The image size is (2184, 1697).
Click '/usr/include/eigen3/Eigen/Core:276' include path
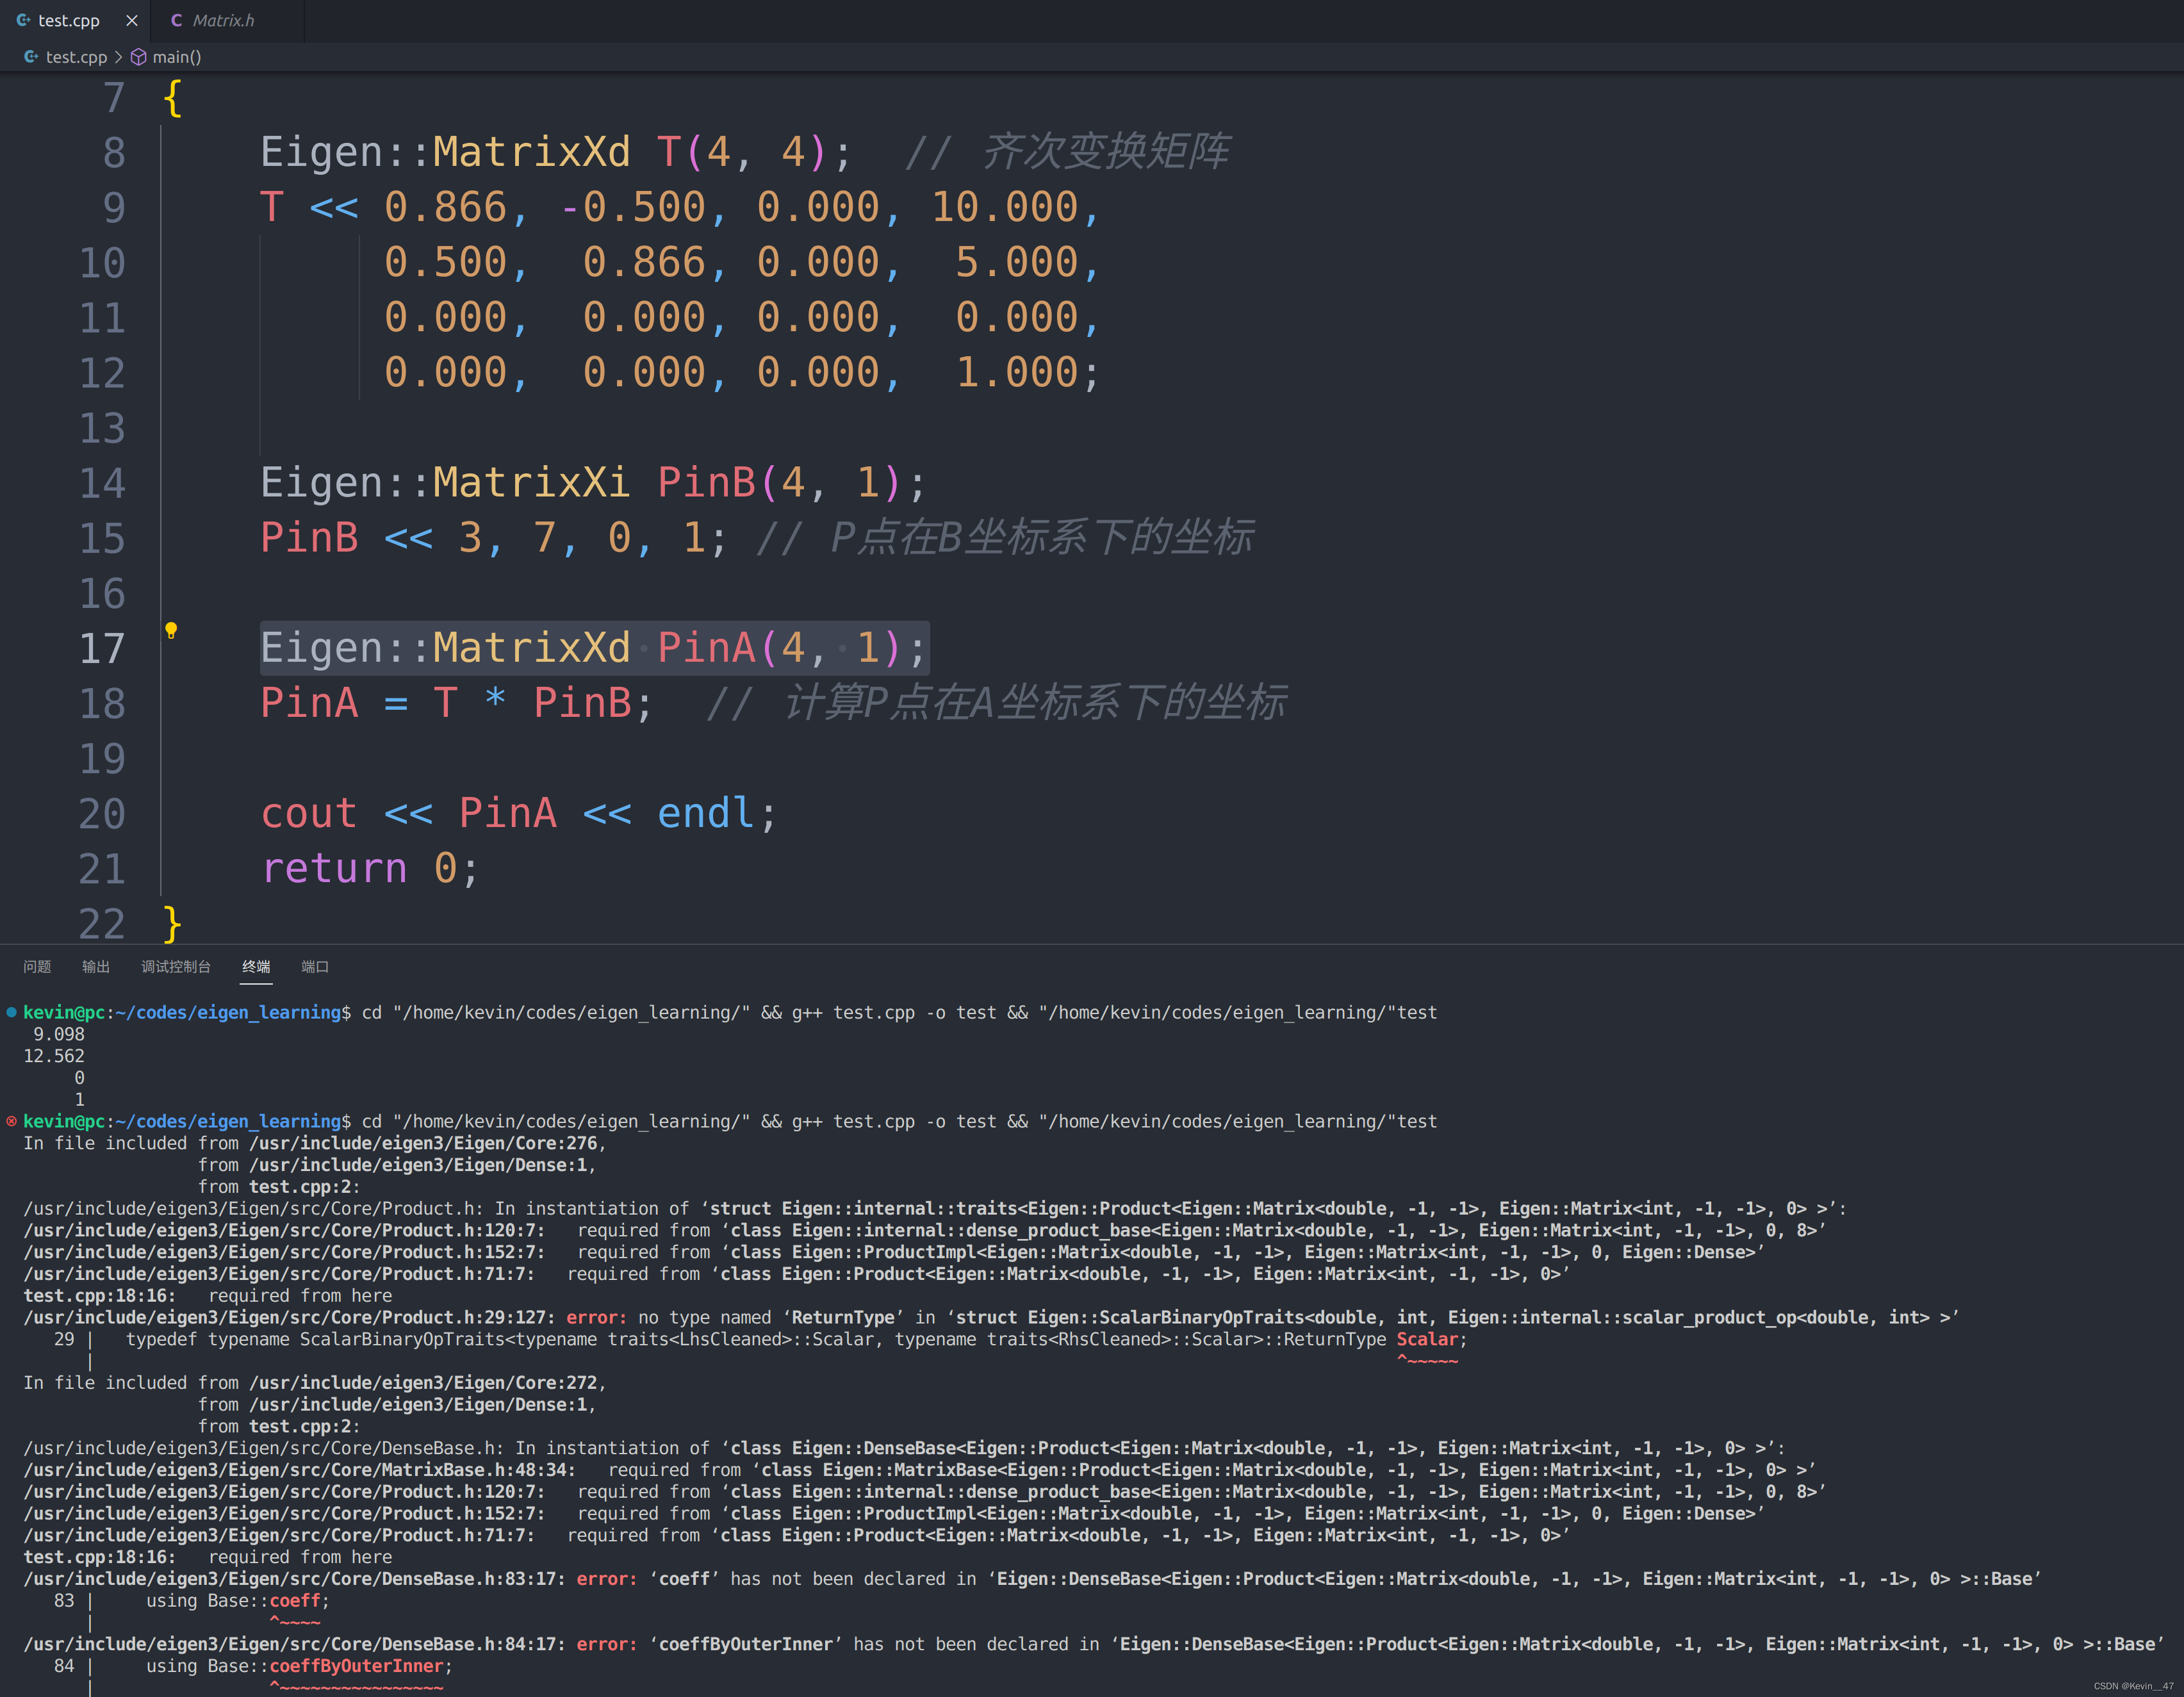423,1143
